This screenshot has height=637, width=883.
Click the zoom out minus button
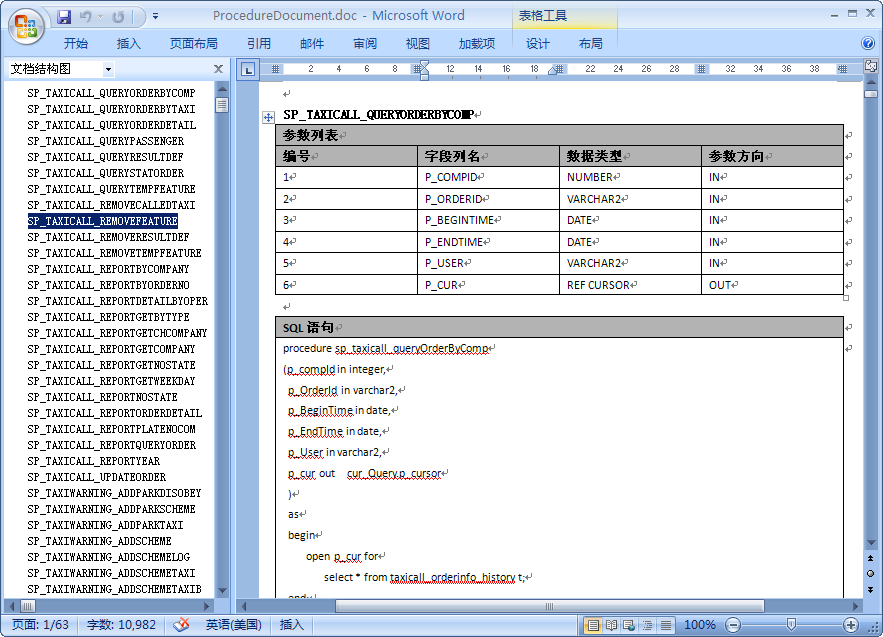[x=733, y=625]
